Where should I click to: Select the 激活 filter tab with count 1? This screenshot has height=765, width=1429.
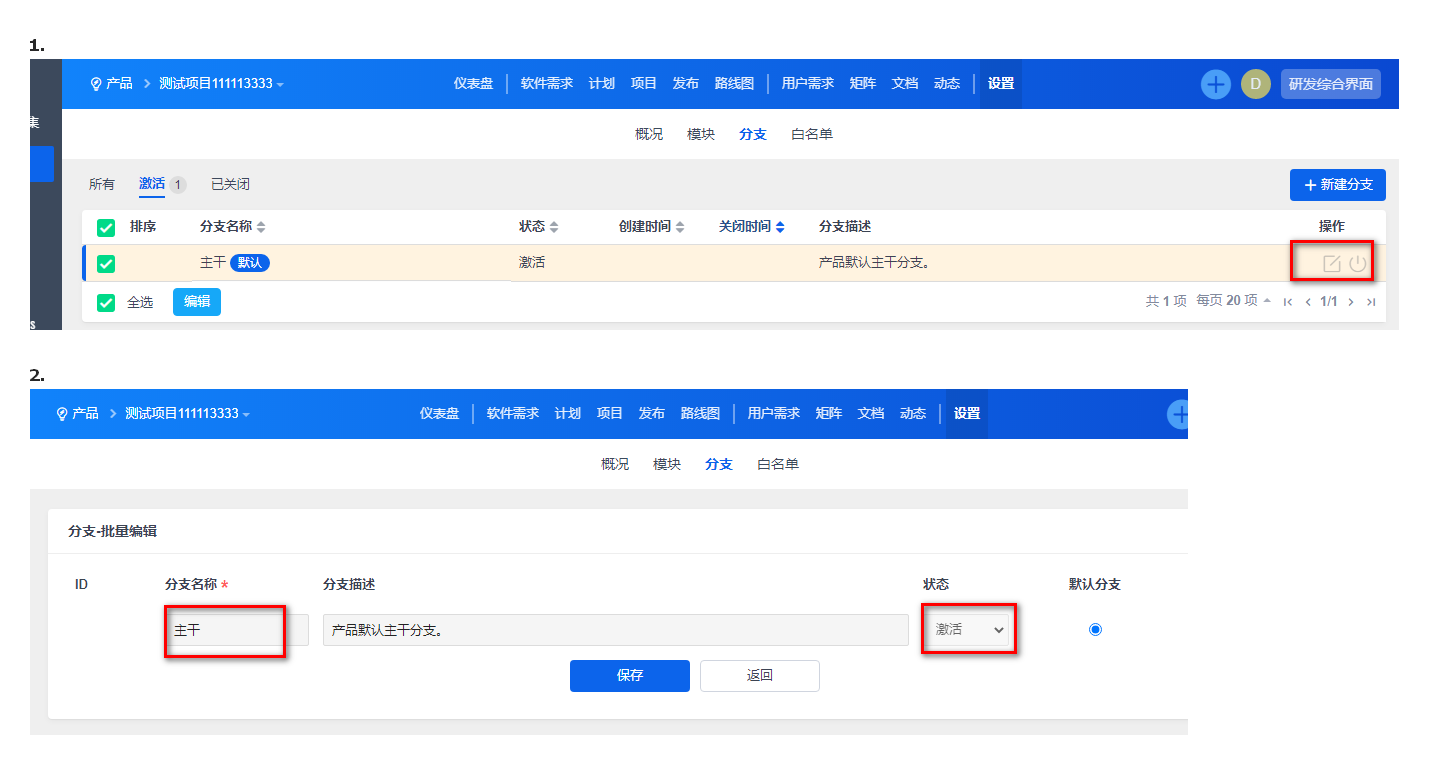coord(162,184)
